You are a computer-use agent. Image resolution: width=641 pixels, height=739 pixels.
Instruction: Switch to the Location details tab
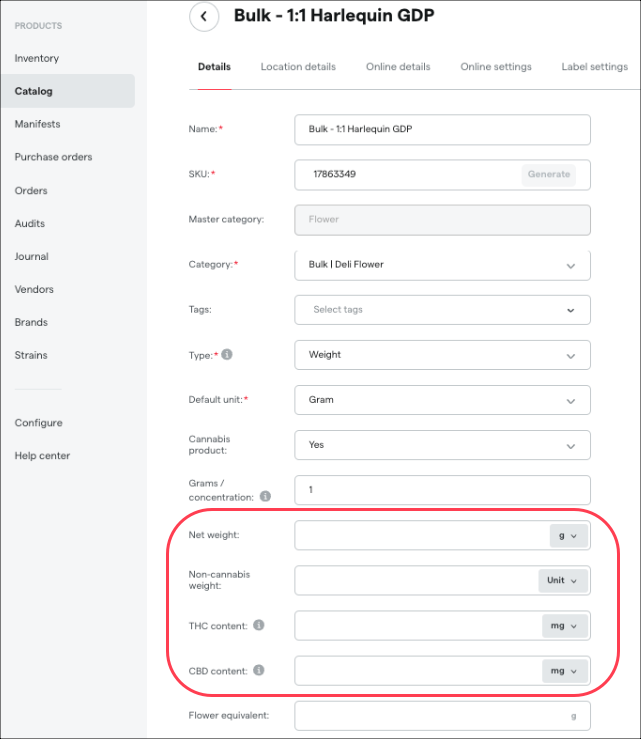(x=298, y=67)
